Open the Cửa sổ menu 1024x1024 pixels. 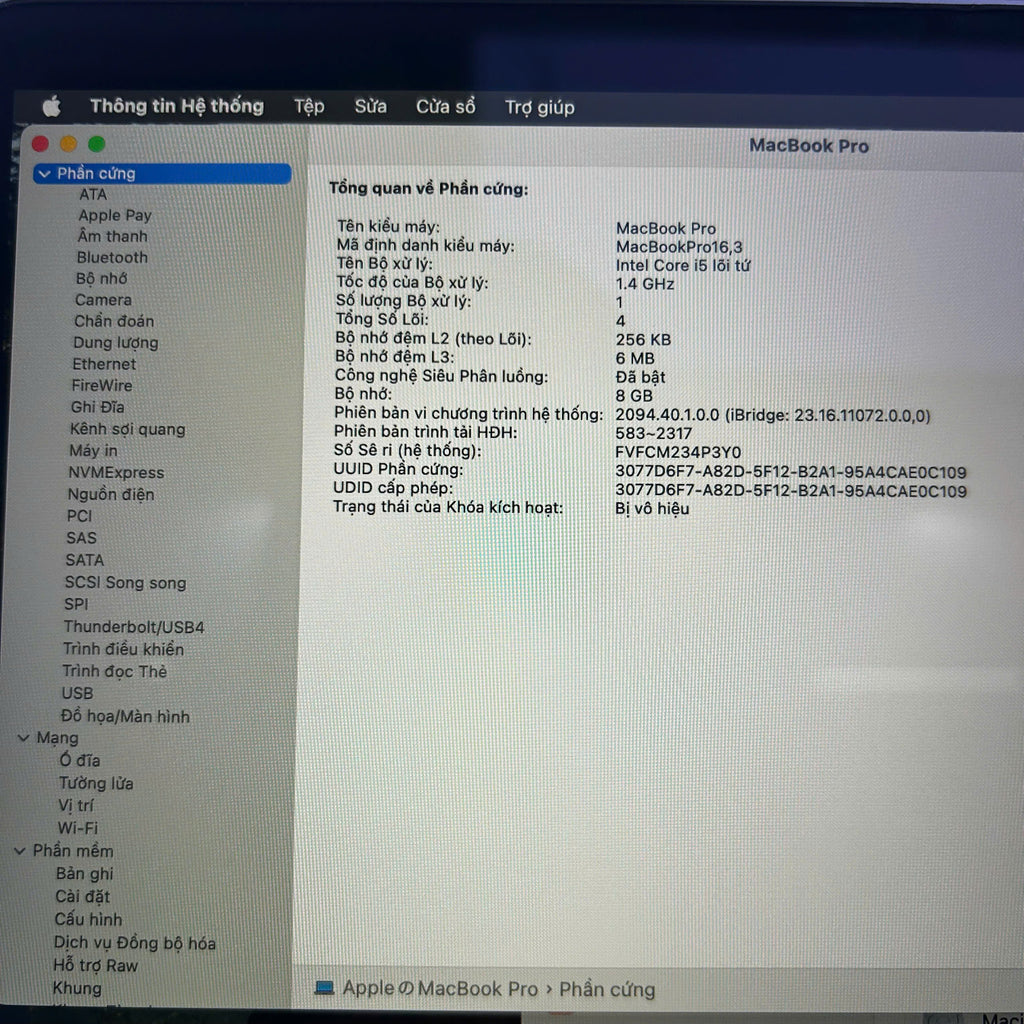(445, 106)
